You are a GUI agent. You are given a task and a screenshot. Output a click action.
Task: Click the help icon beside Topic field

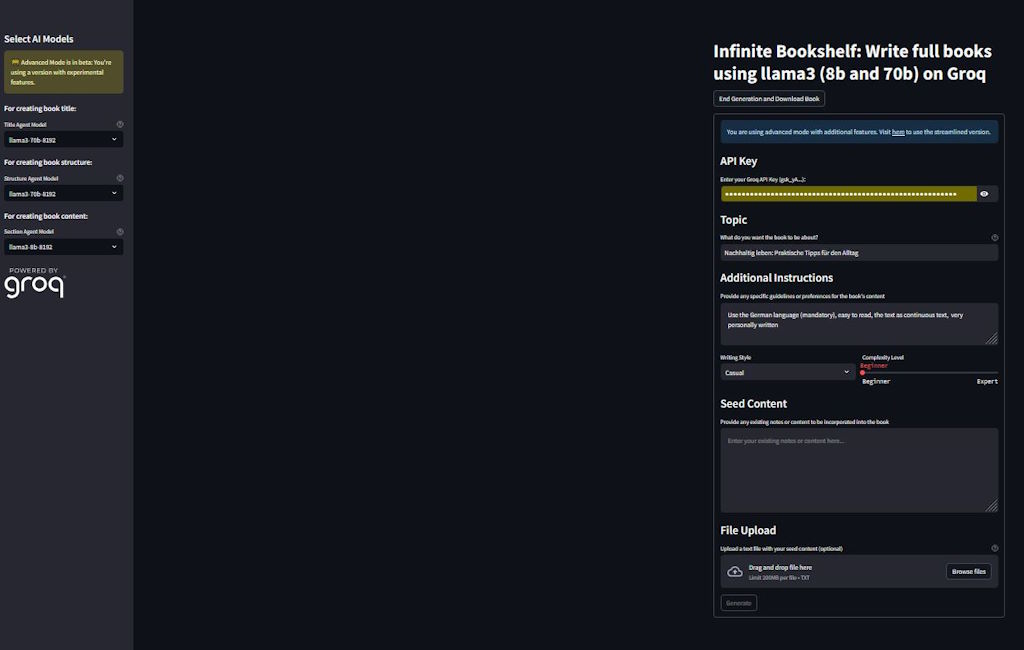pos(995,238)
